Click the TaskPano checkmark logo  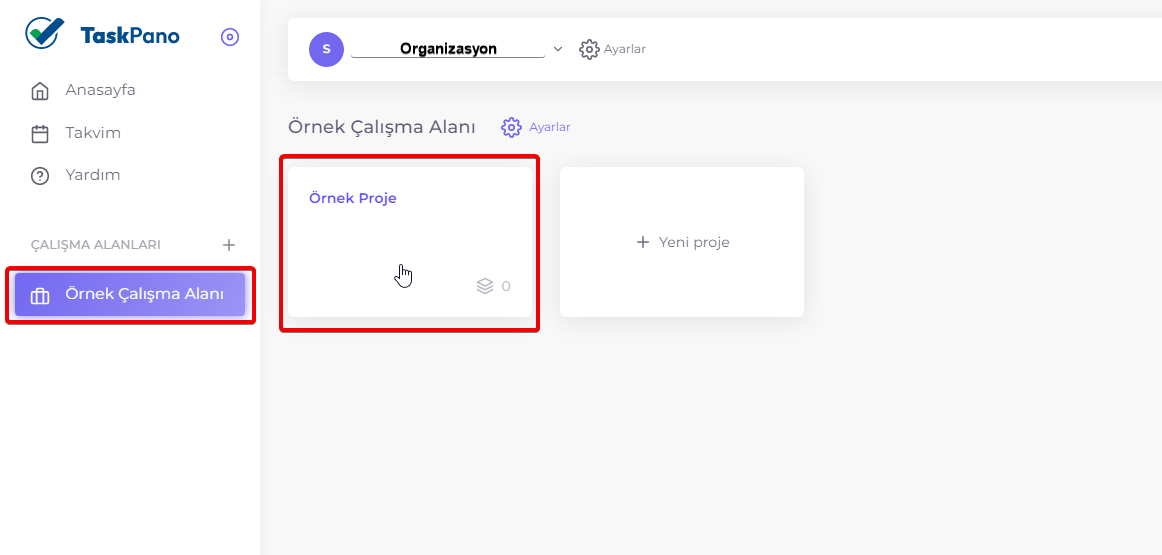(x=44, y=34)
